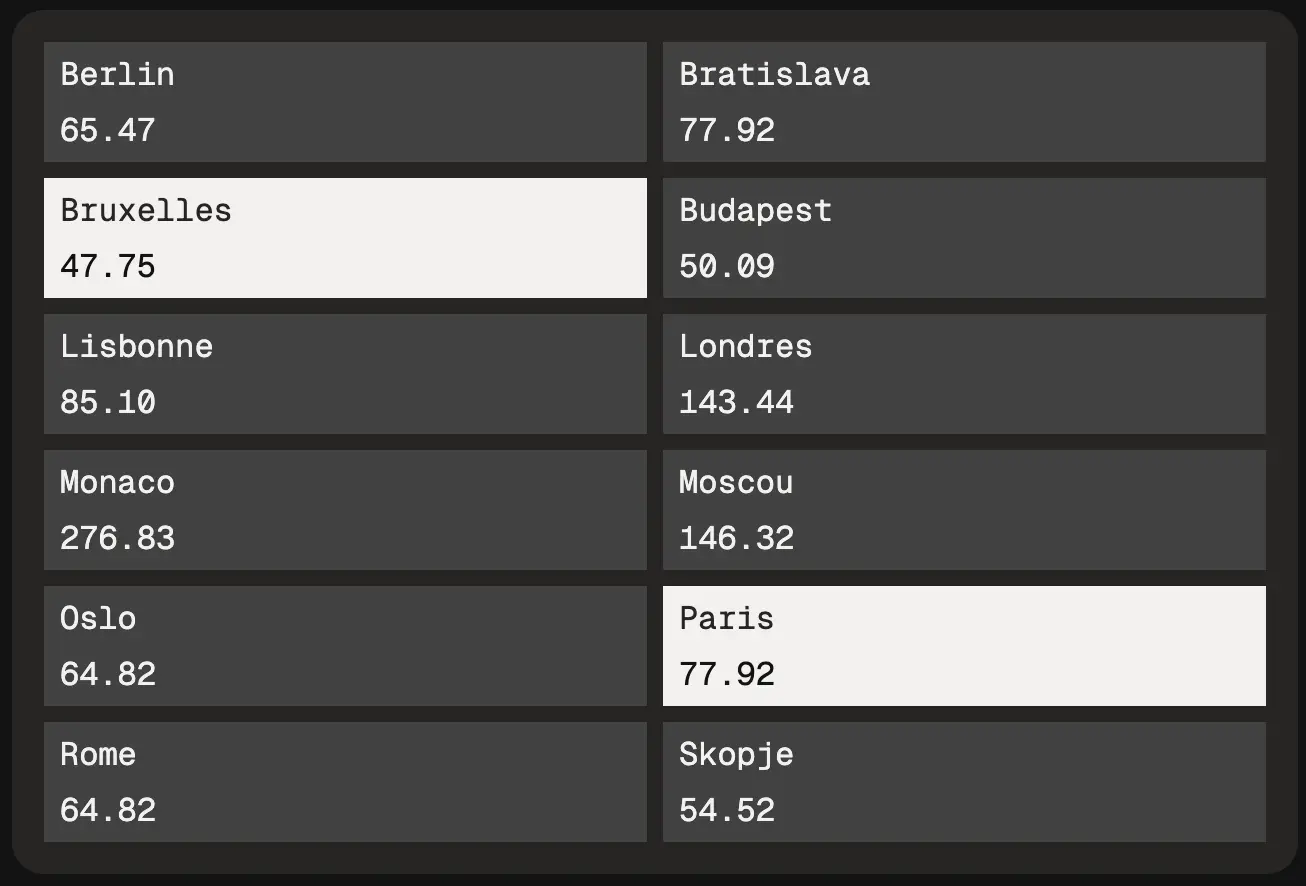Click the Skopje card
The image size is (1306, 886).
pos(963,781)
